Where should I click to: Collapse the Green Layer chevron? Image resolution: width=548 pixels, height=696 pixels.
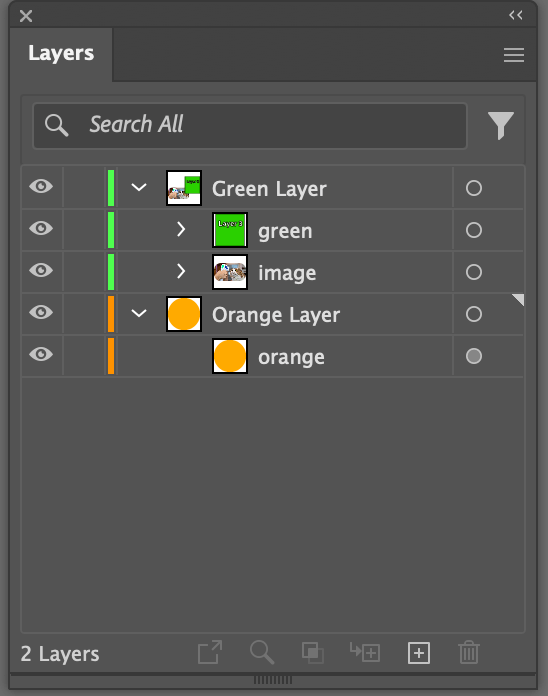pyautogui.click(x=139, y=187)
